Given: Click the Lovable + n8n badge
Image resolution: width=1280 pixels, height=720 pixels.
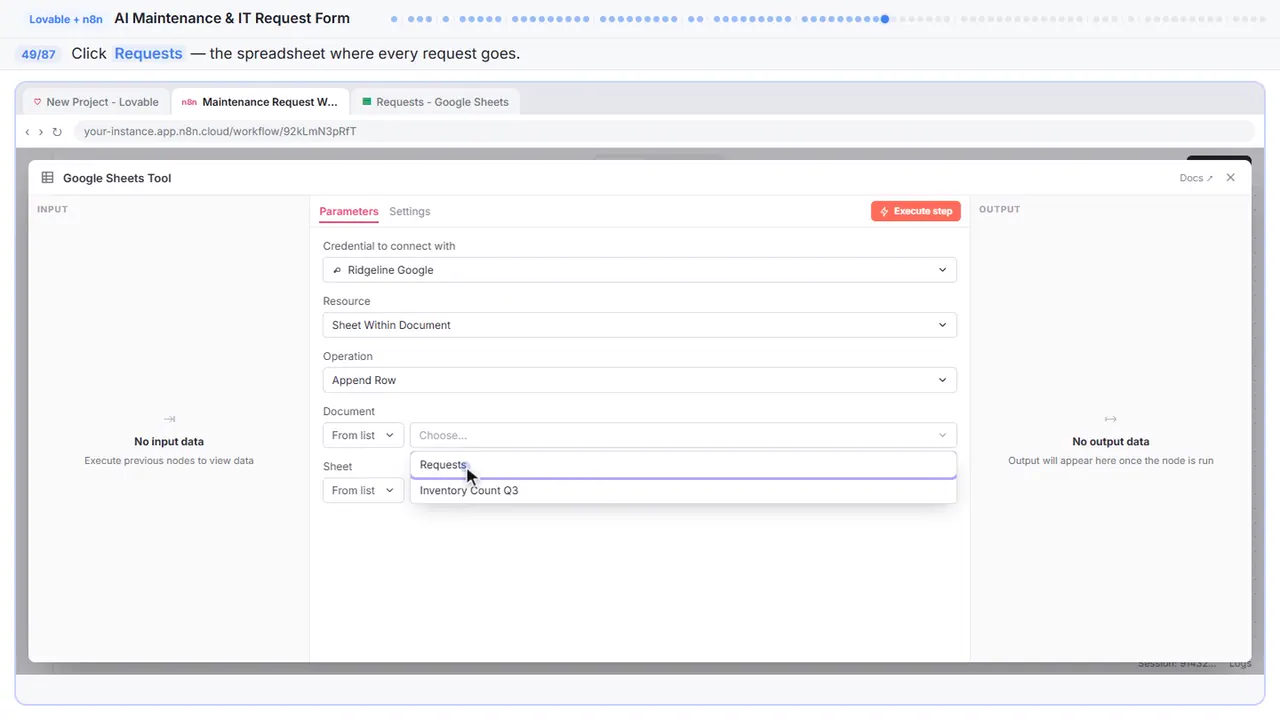Looking at the screenshot, I should [x=66, y=19].
